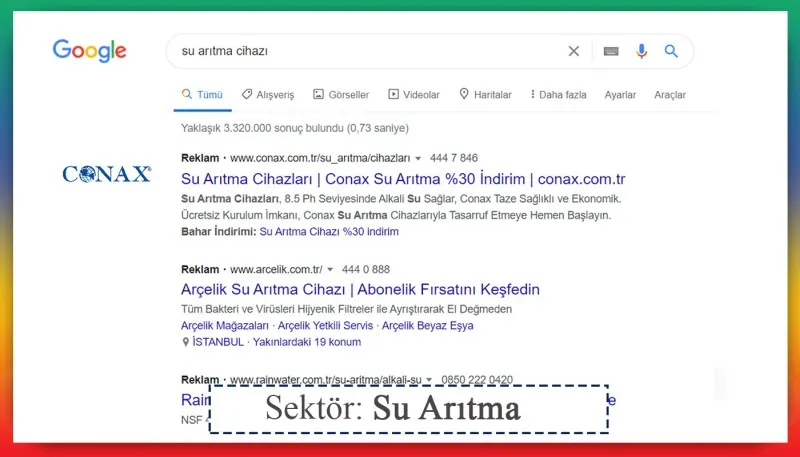Viewport: 800px width, 457px height.
Task: Open Arçelik Su Arıtma Cihazı ad title
Action: tap(360, 290)
